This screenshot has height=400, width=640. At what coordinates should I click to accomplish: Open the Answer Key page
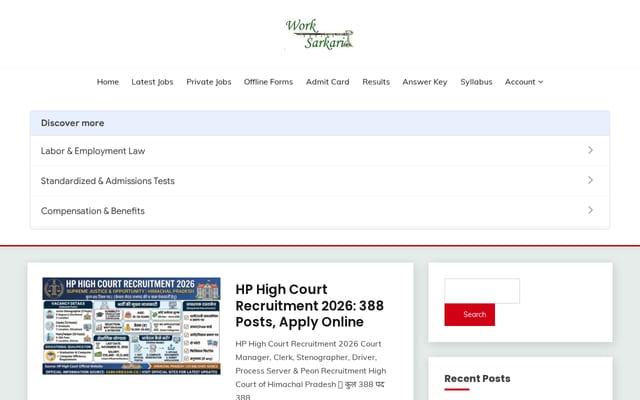[425, 82]
